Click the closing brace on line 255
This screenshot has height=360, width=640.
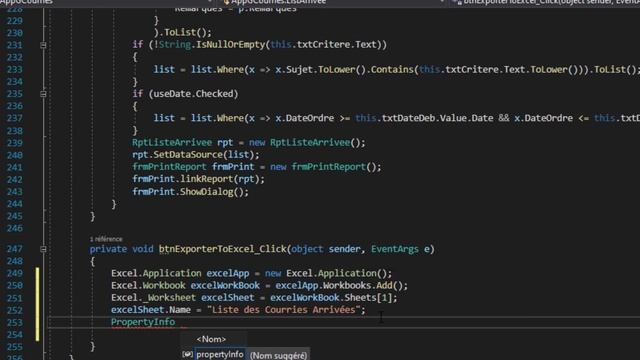click(93, 347)
